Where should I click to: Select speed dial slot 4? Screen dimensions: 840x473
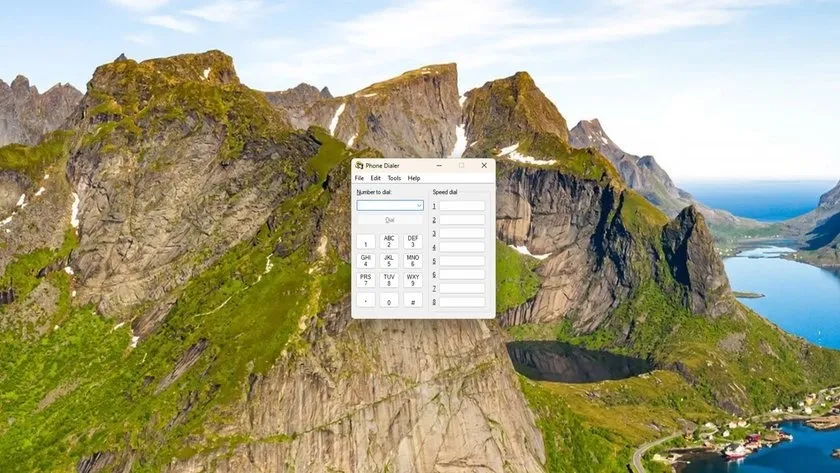[462, 247]
